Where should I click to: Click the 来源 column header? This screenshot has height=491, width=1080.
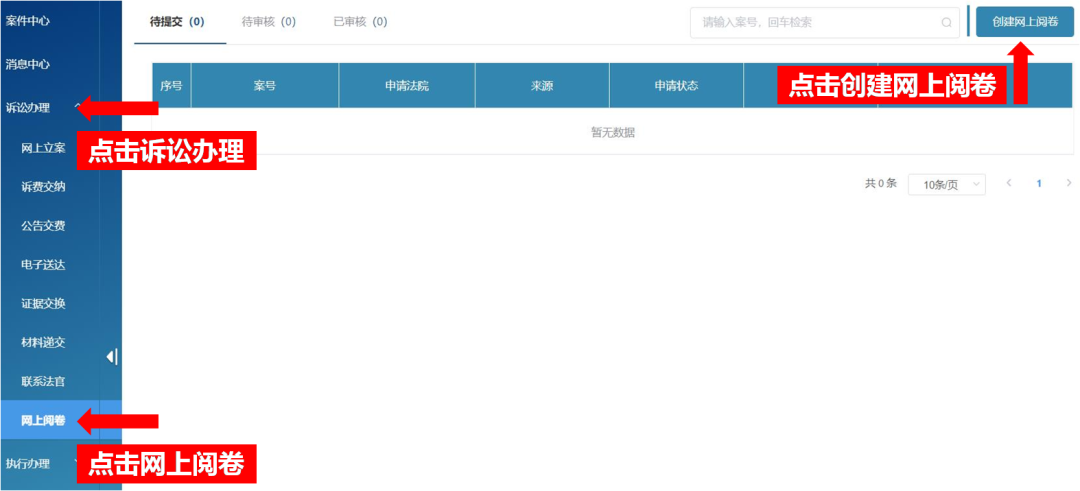click(x=542, y=86)
